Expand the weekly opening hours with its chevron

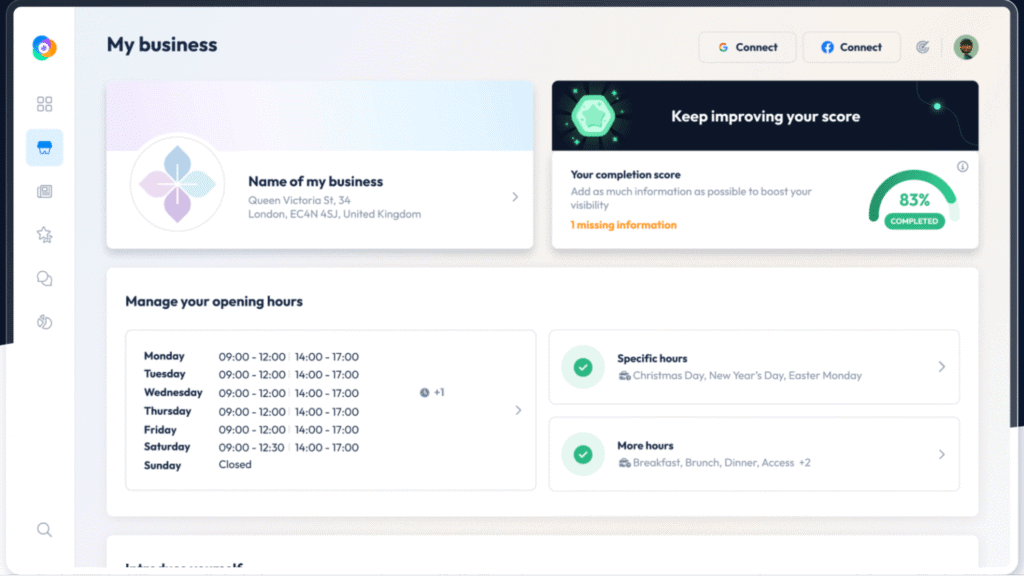pos(518,410)
